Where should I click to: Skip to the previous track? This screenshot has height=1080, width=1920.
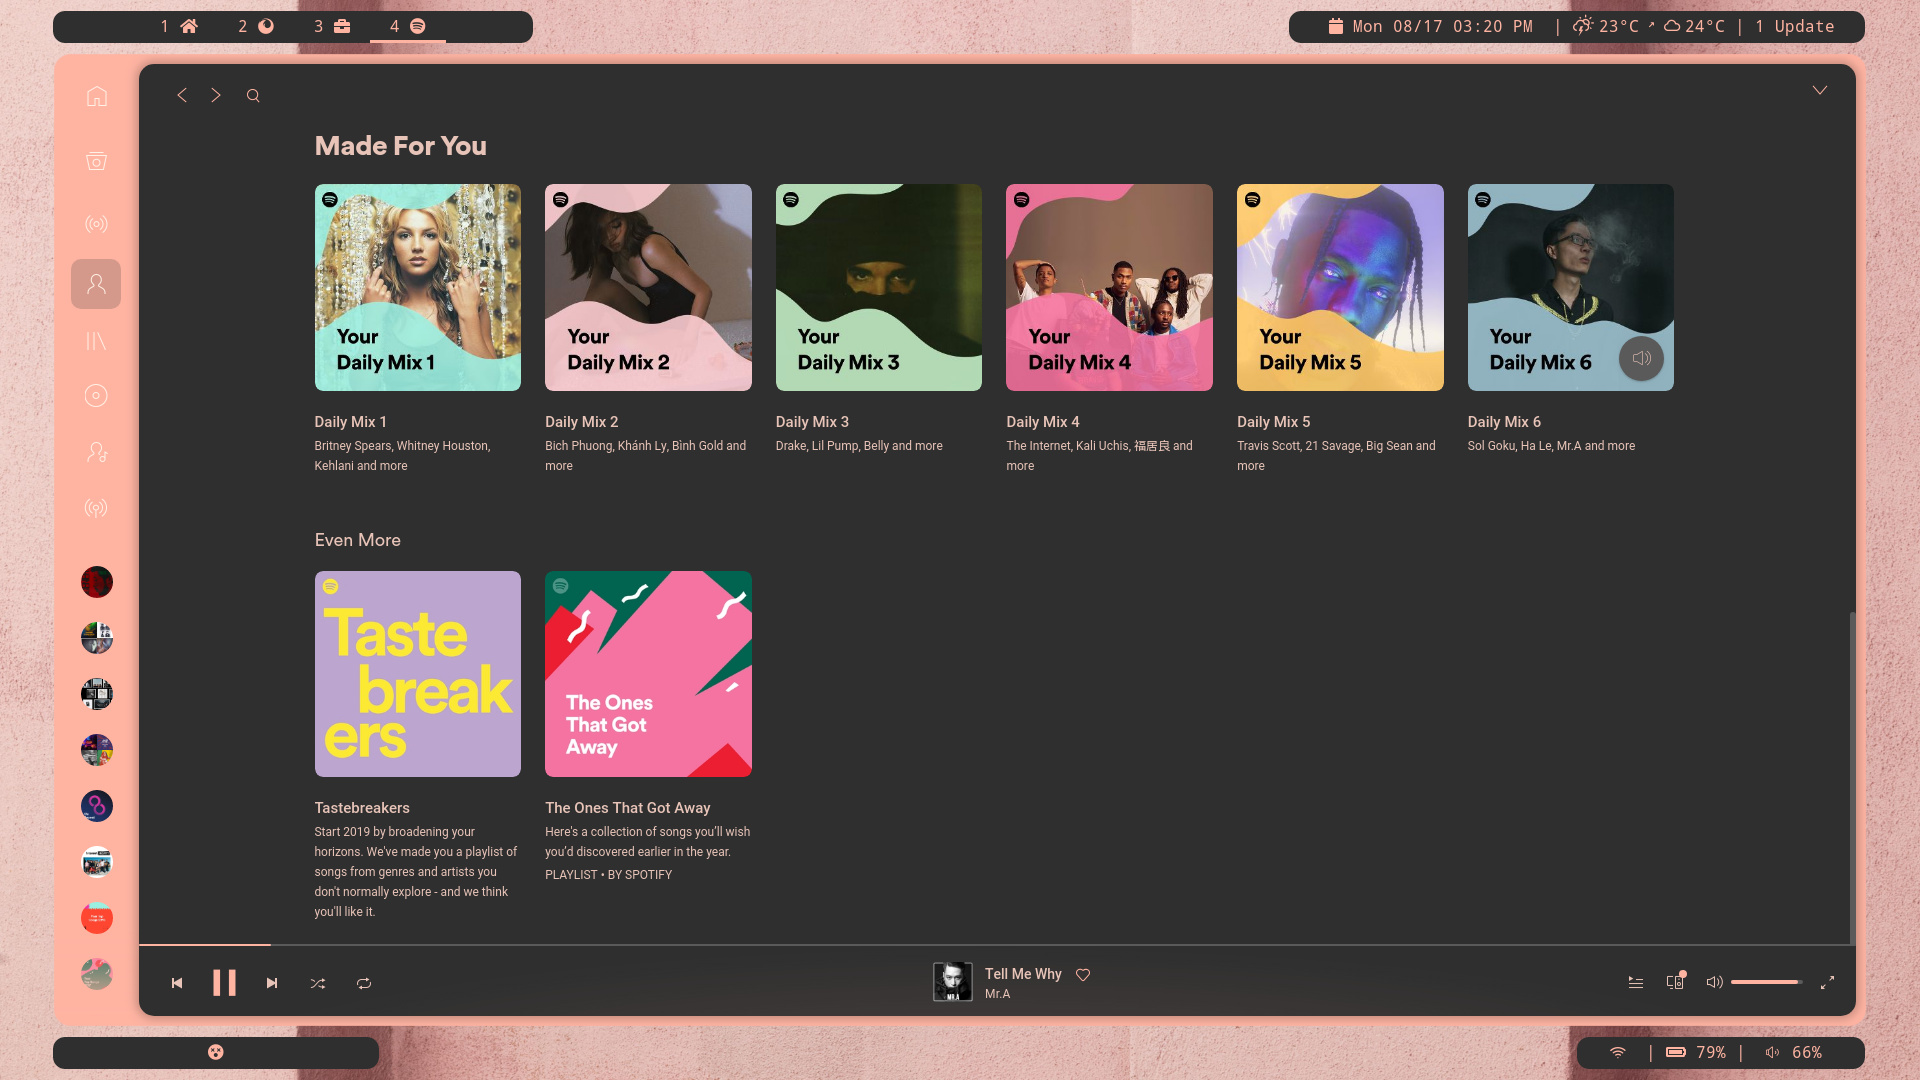coord(177,983)
